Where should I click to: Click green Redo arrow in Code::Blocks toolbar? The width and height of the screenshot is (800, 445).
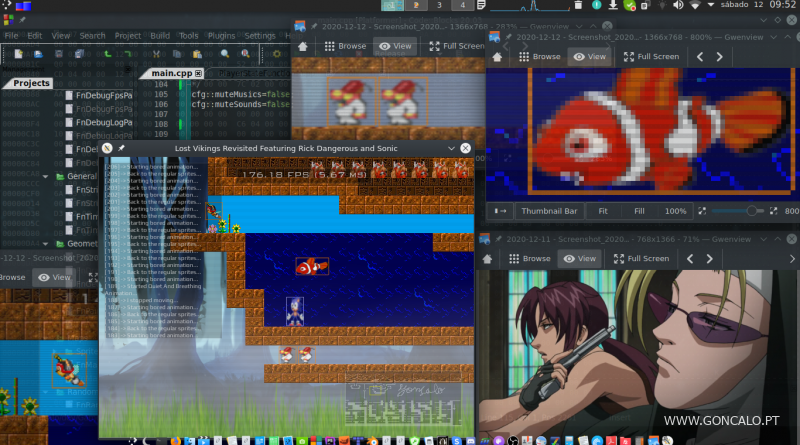[x=127, y=54]
